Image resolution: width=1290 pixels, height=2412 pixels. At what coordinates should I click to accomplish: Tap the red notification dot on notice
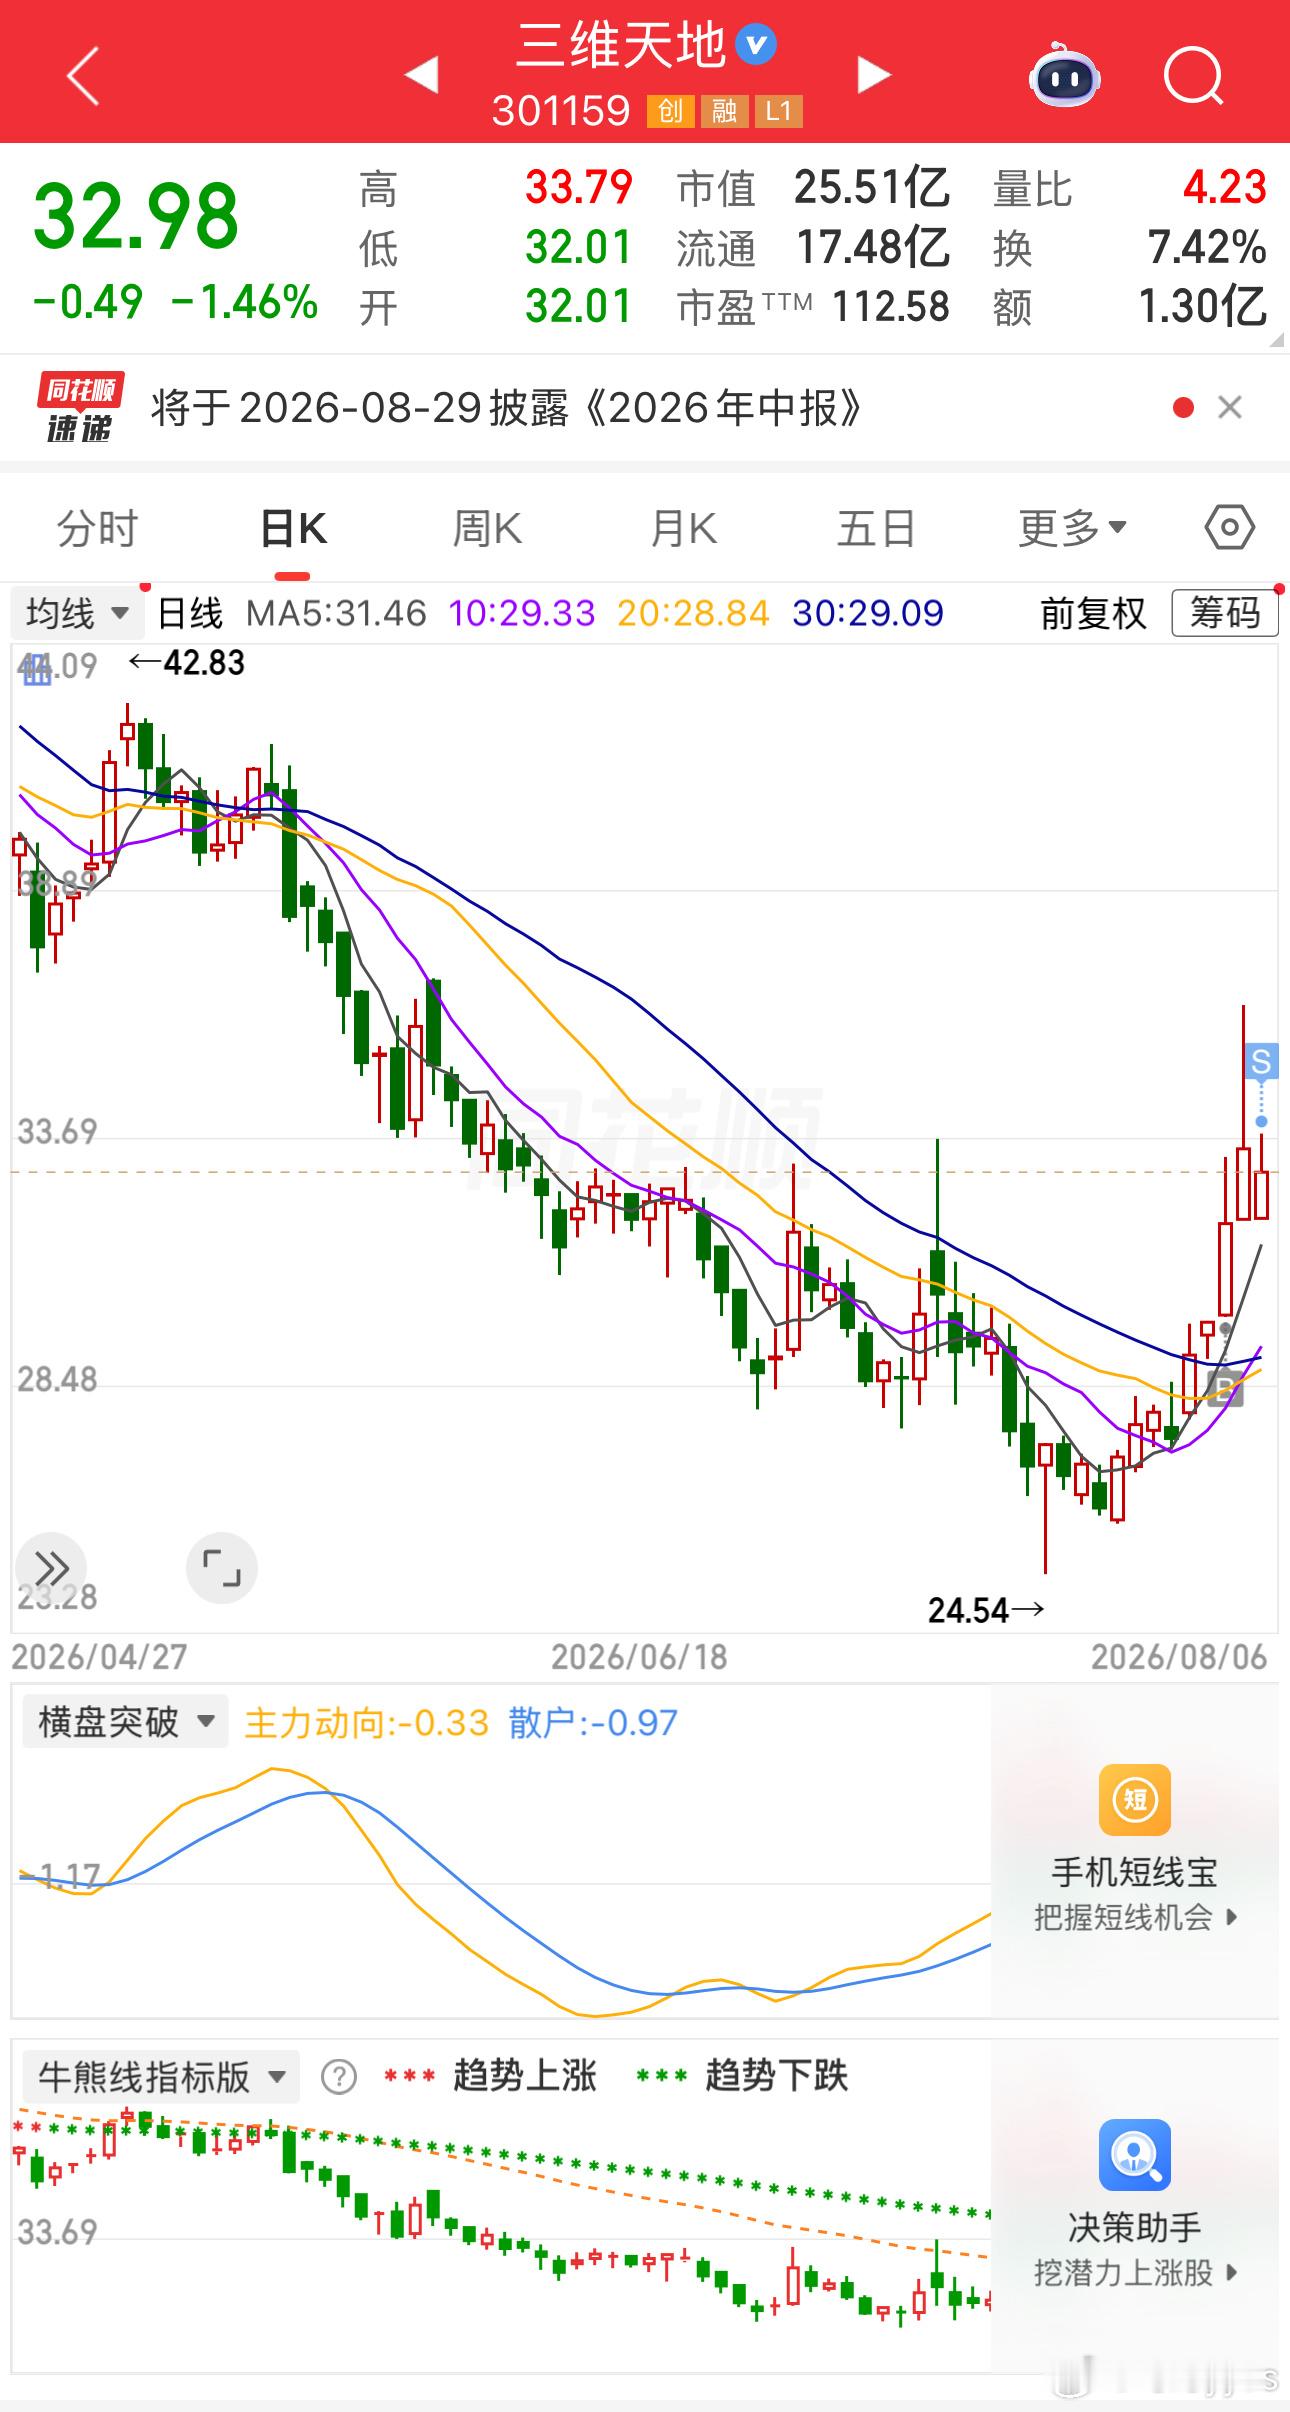(x=1183, y=407)
